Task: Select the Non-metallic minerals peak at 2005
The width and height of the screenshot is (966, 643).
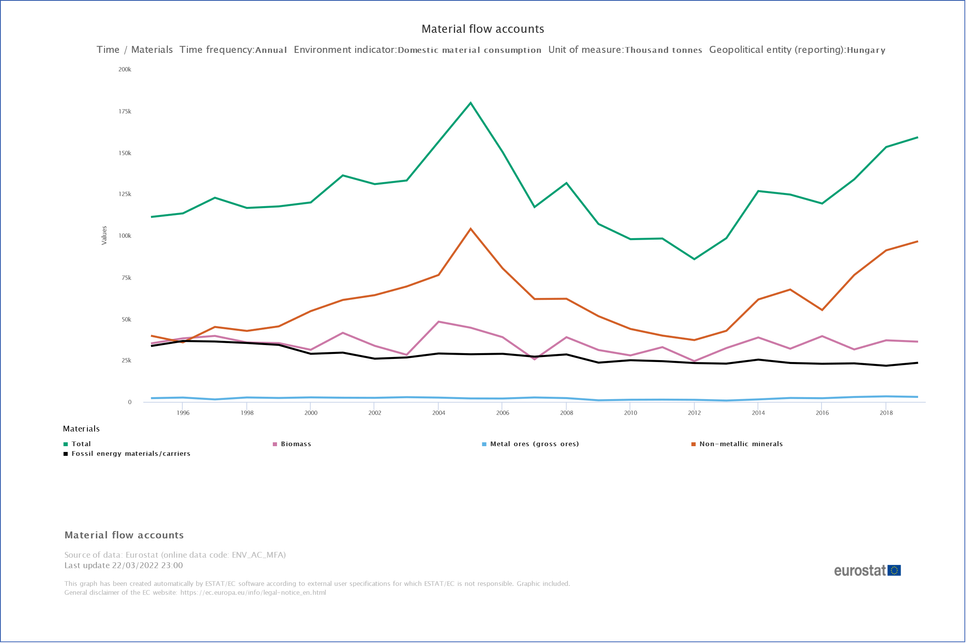Action: [x=470, y=229]
